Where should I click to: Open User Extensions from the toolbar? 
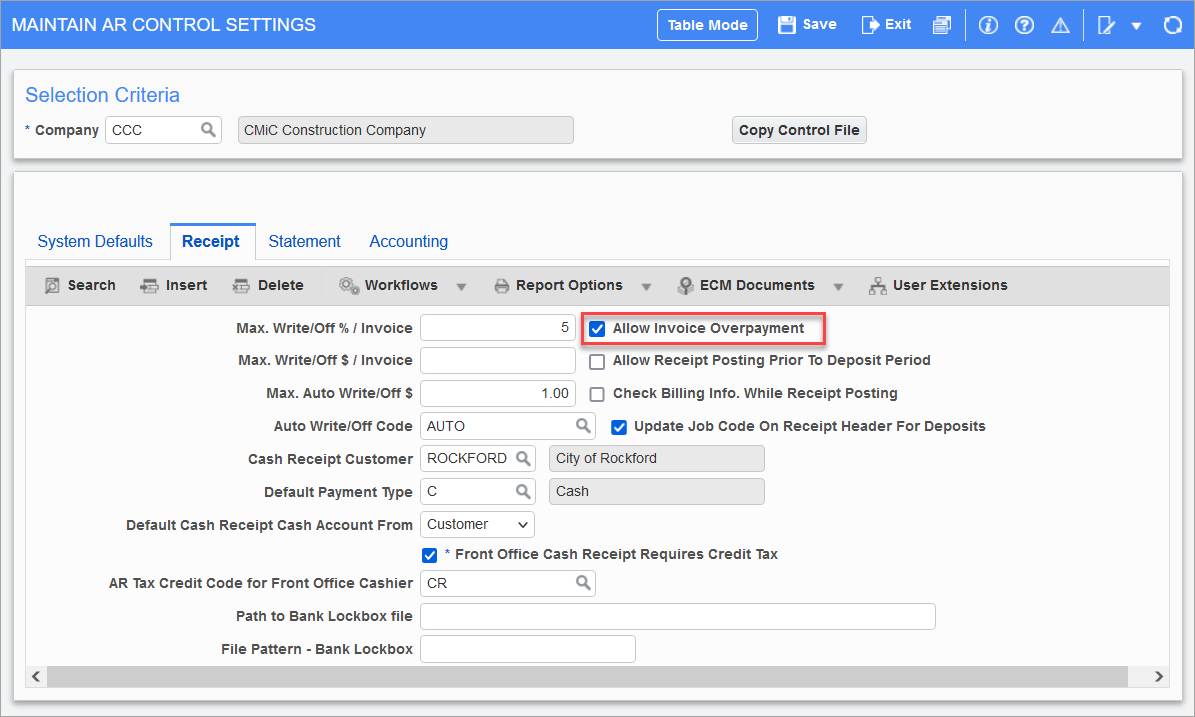coord(938,285)
